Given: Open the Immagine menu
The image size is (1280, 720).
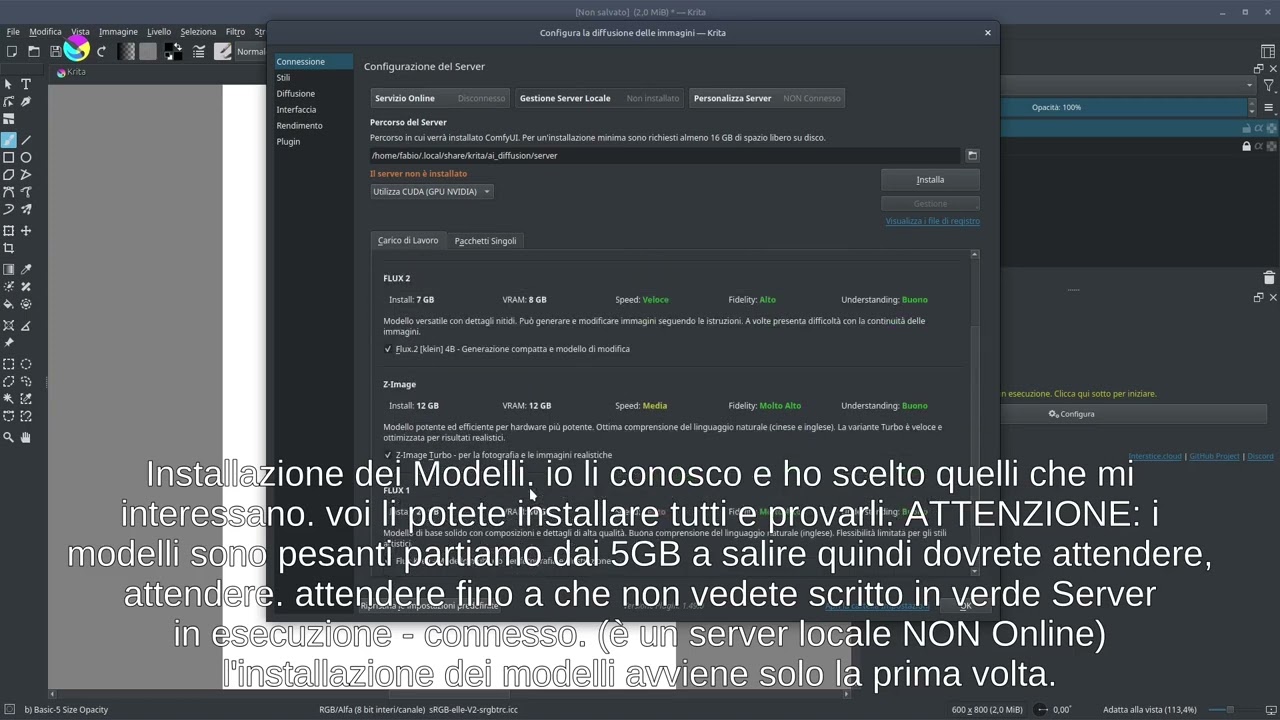Looking at the screenshot, I should [x=118, y=32].
